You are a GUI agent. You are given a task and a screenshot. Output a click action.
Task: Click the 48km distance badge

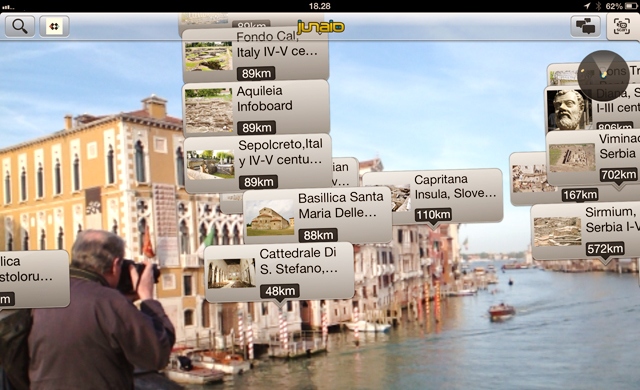coord(280,291)
